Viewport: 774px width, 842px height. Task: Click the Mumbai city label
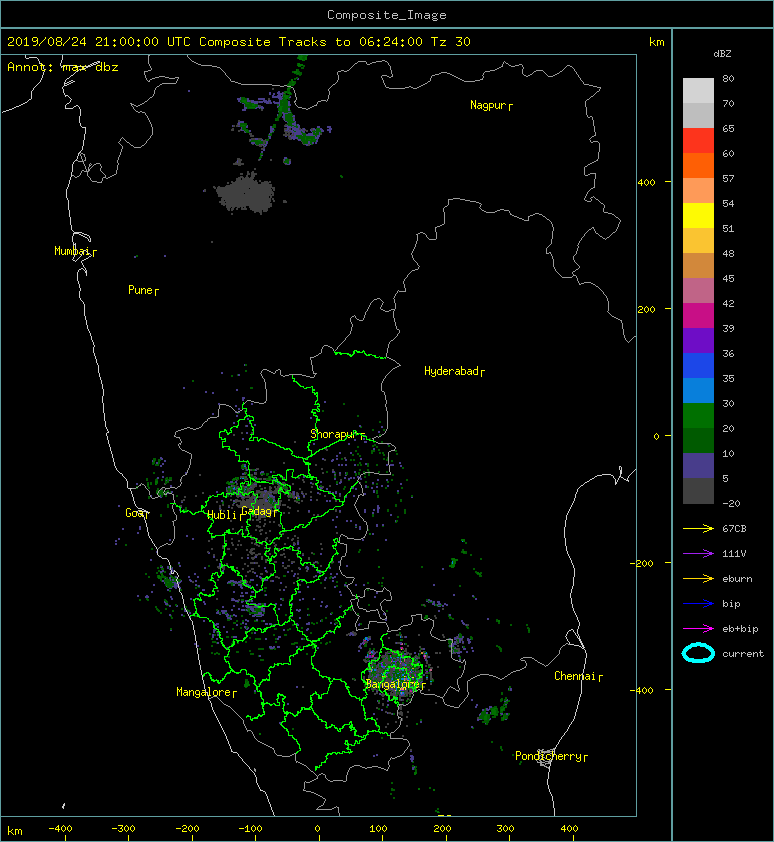tap(72, 251)
